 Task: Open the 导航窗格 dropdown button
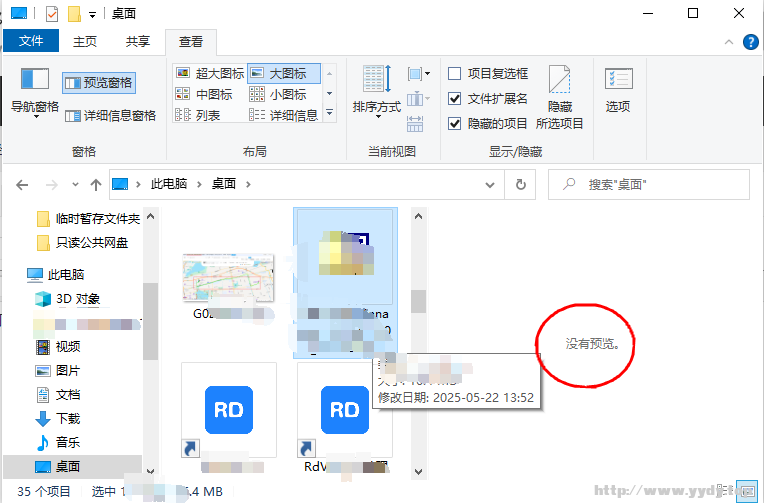(x=35, y=93)
